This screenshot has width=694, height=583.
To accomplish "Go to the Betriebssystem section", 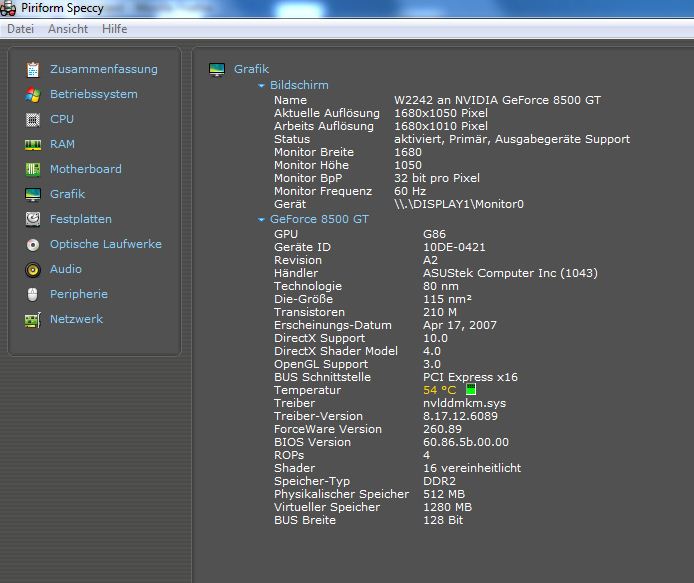I will point(94,94).
